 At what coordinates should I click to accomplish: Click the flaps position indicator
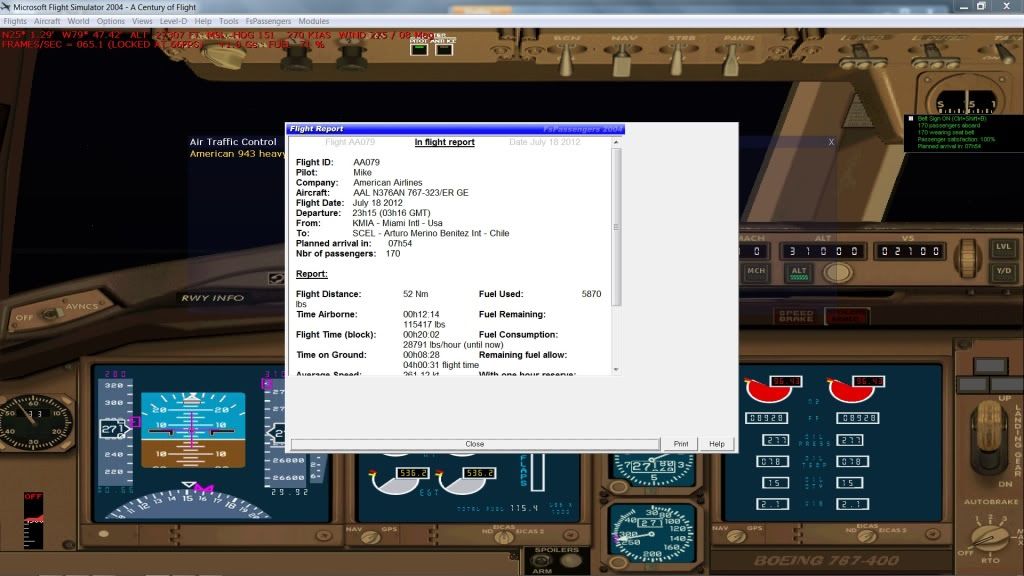[537, 472]
